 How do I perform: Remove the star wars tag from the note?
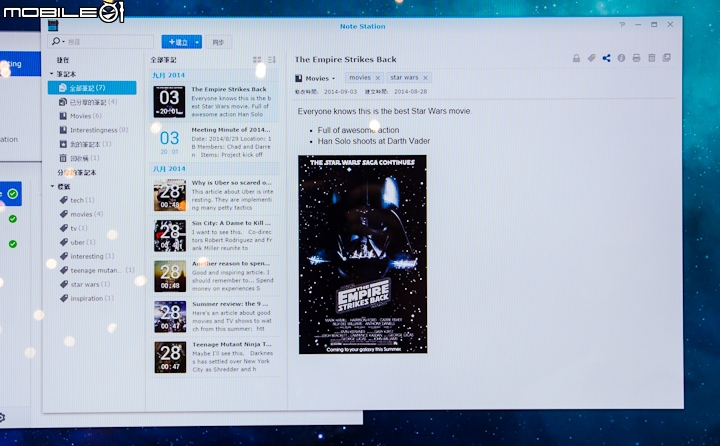pyautogui.click(x=425, y=78)
